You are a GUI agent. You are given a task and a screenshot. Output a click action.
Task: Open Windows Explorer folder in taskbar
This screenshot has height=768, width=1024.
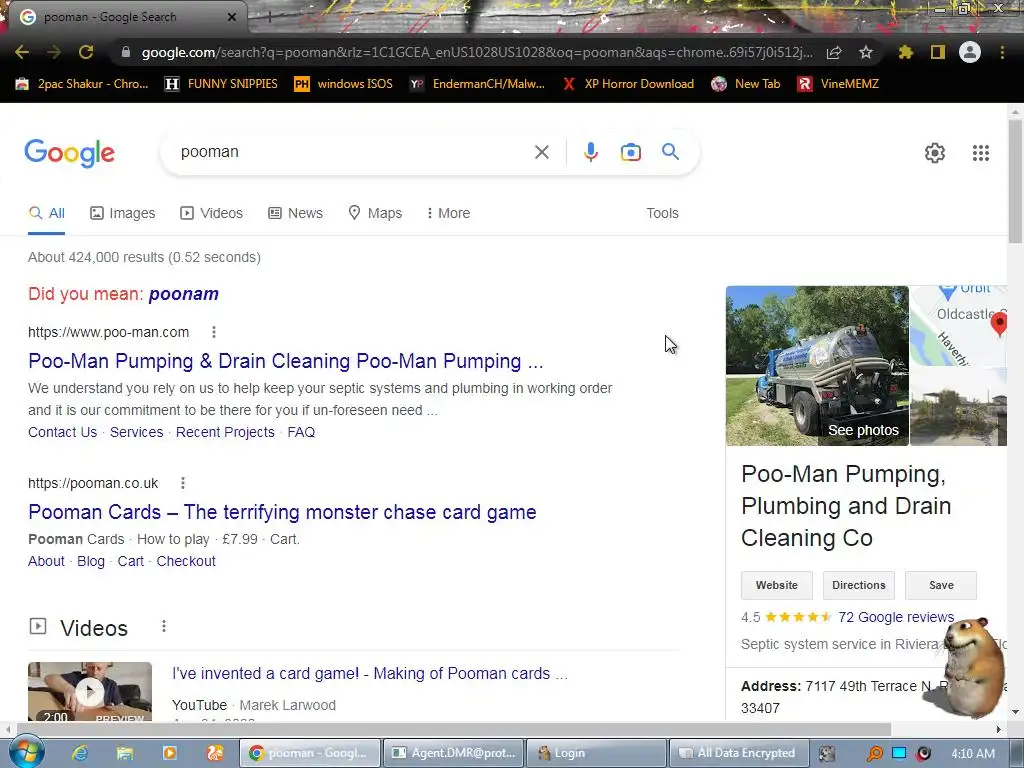(x=124, y=753)
